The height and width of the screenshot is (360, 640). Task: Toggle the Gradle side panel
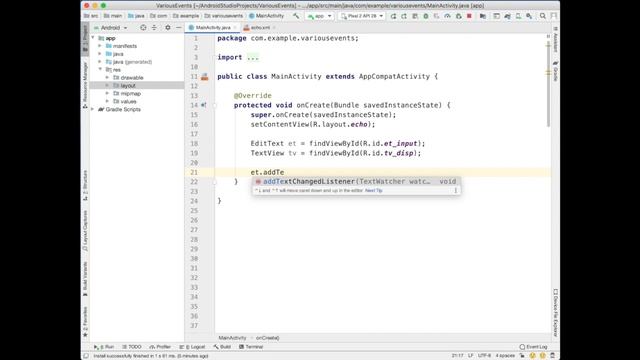[x=556, y=71]
